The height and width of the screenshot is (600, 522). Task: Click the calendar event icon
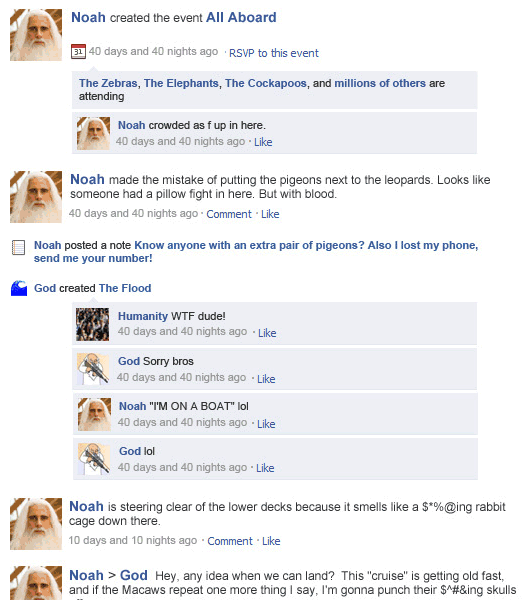(78, 51)
